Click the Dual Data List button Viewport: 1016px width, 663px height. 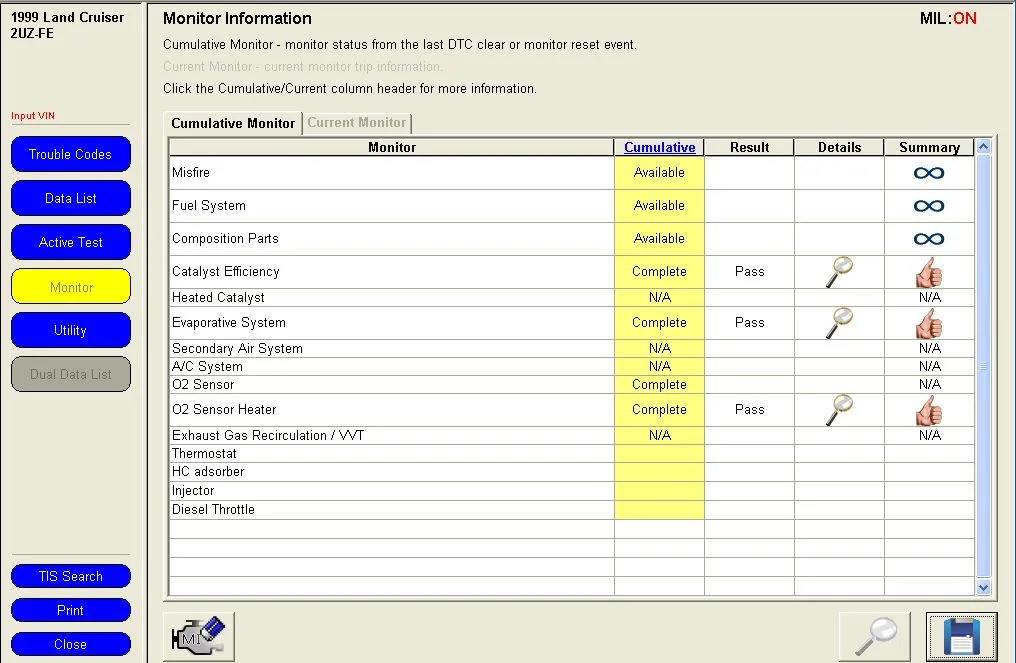click(71, 375)
